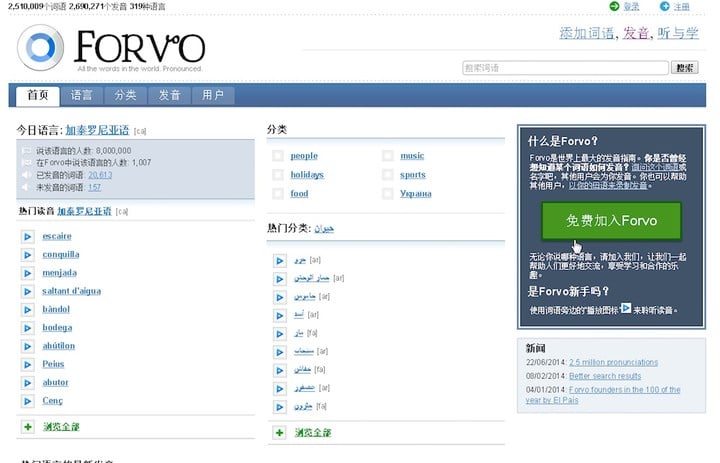Play pronunciation of bodega

point(28,328)
